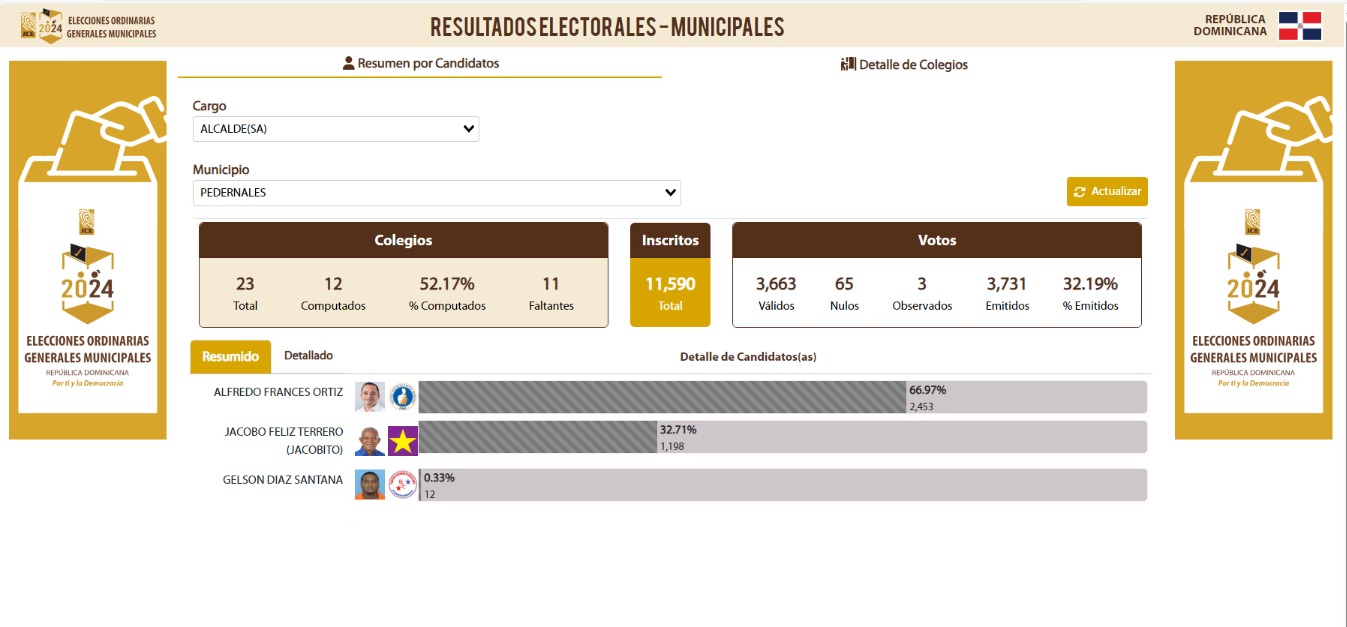This screenshot has width=1347, height=627.
Task: Open the Cargo dropdown showing ALCALDE(SA)
Action: coord(335,129)
